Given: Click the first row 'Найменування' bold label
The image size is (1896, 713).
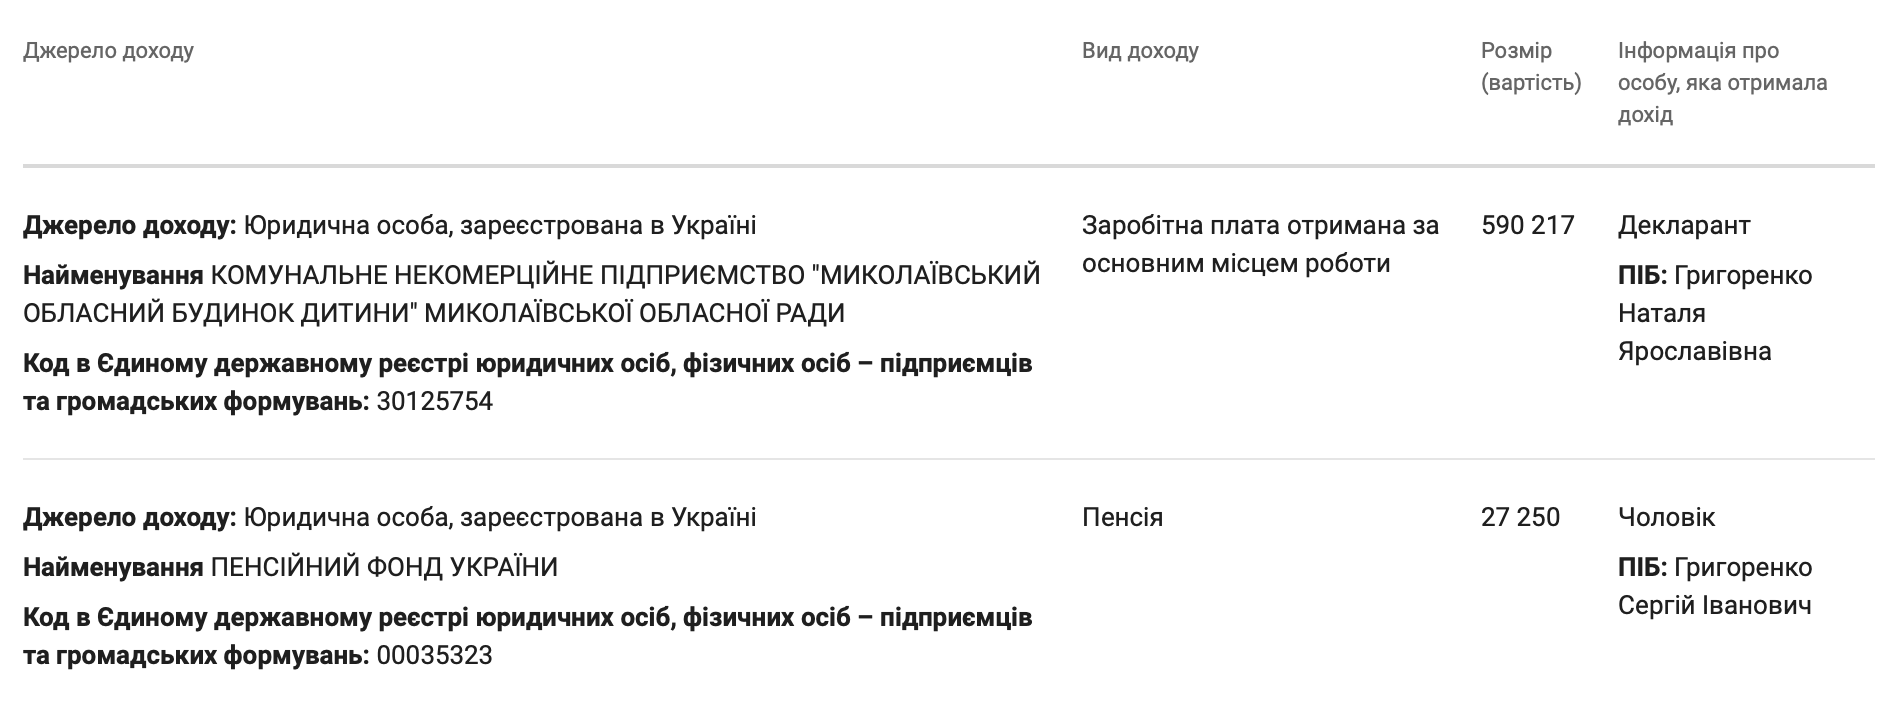Looking at the screenshot, I should [113, 275].
